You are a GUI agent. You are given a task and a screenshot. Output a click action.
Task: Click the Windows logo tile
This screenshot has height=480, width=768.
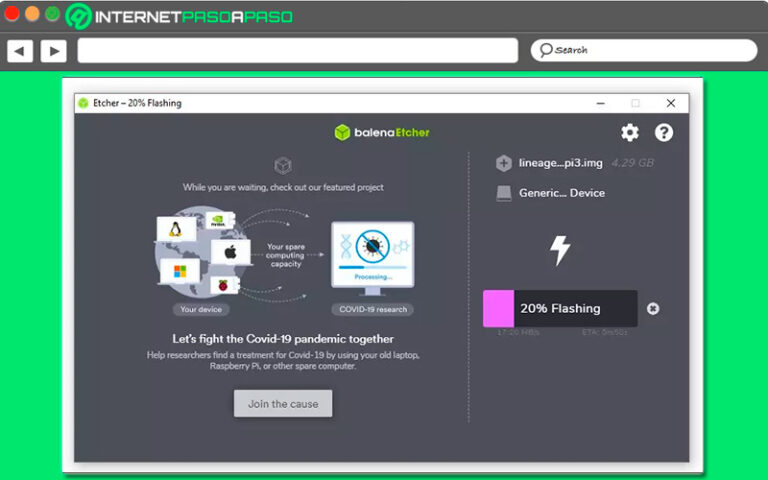click(181, 272)
